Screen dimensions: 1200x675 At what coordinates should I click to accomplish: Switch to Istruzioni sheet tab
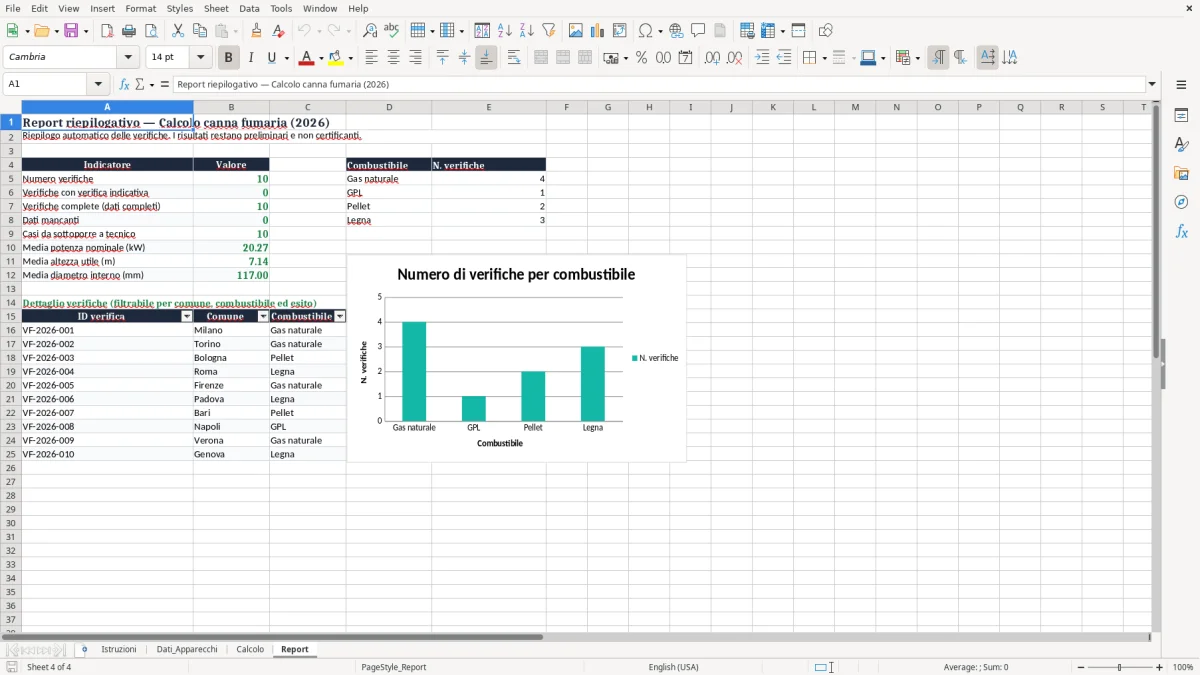(x=119, y=650)
